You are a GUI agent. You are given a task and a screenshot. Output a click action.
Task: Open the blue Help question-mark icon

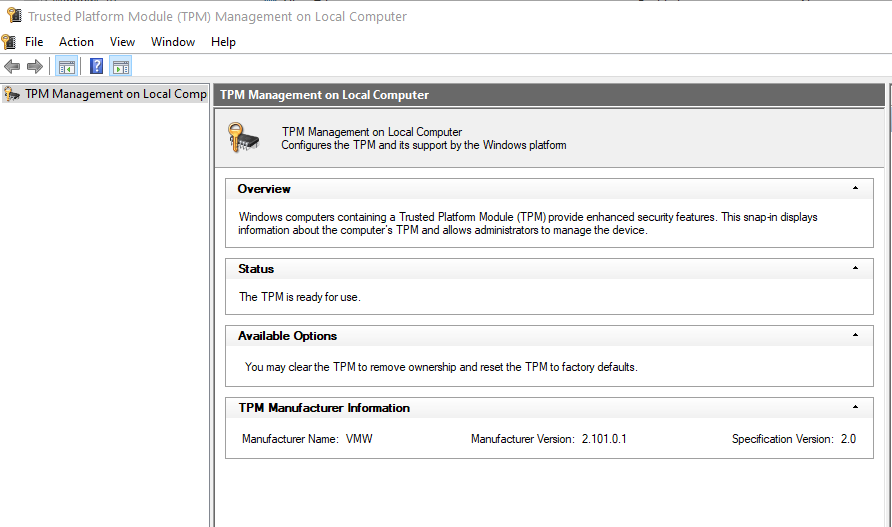click(97, 67)
